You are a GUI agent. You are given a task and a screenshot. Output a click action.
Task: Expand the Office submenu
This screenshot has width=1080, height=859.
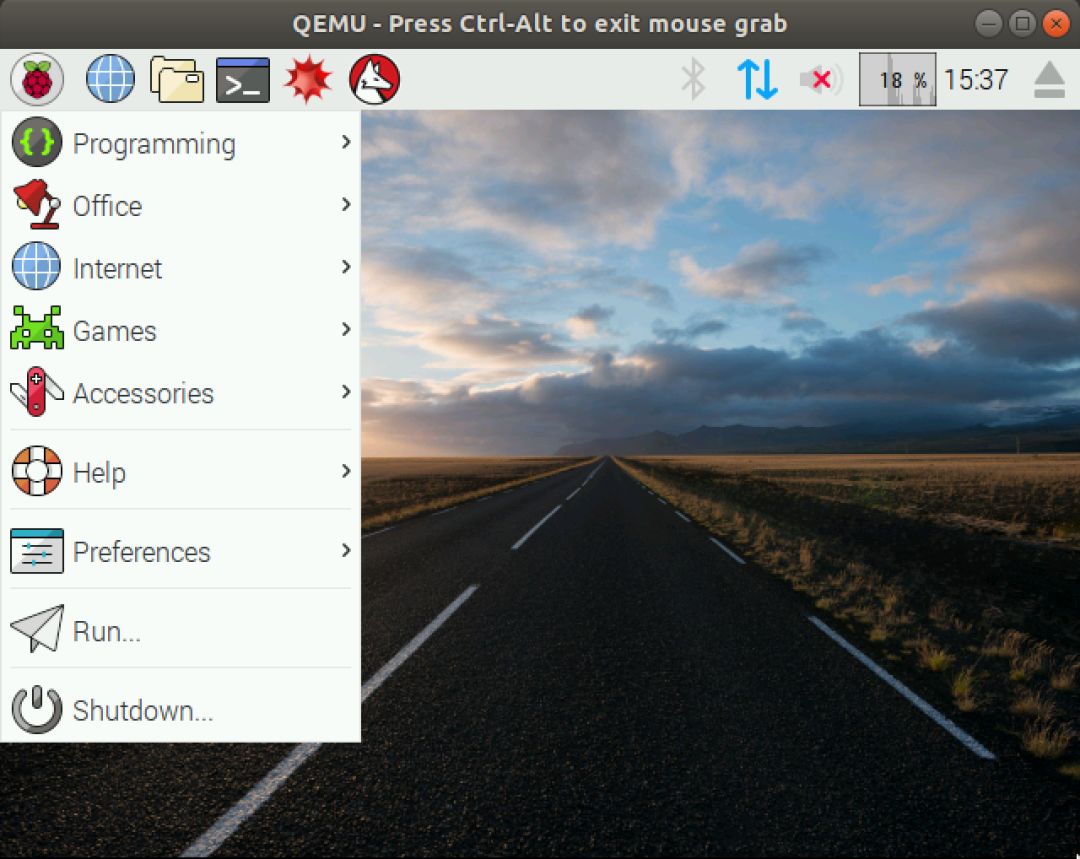pos(180,205)
